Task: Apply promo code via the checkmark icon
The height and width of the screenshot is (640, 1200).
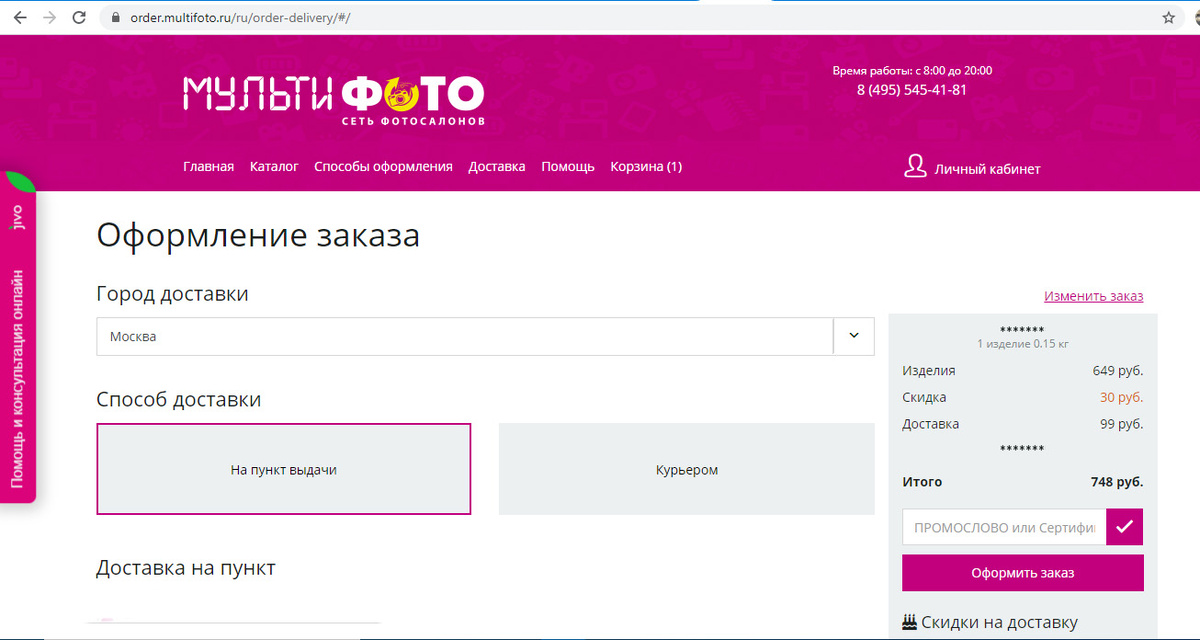Action: click(x=1124, y=527)
